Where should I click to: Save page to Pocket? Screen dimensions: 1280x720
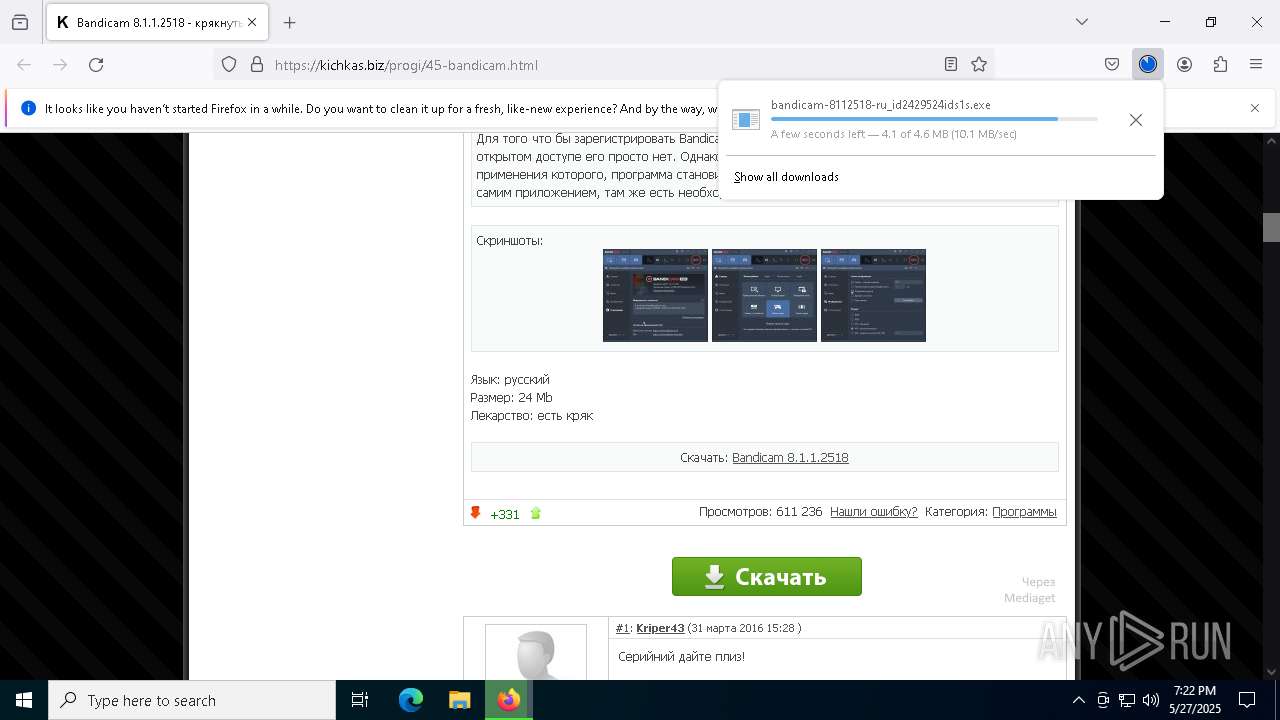click(1112, 65)
